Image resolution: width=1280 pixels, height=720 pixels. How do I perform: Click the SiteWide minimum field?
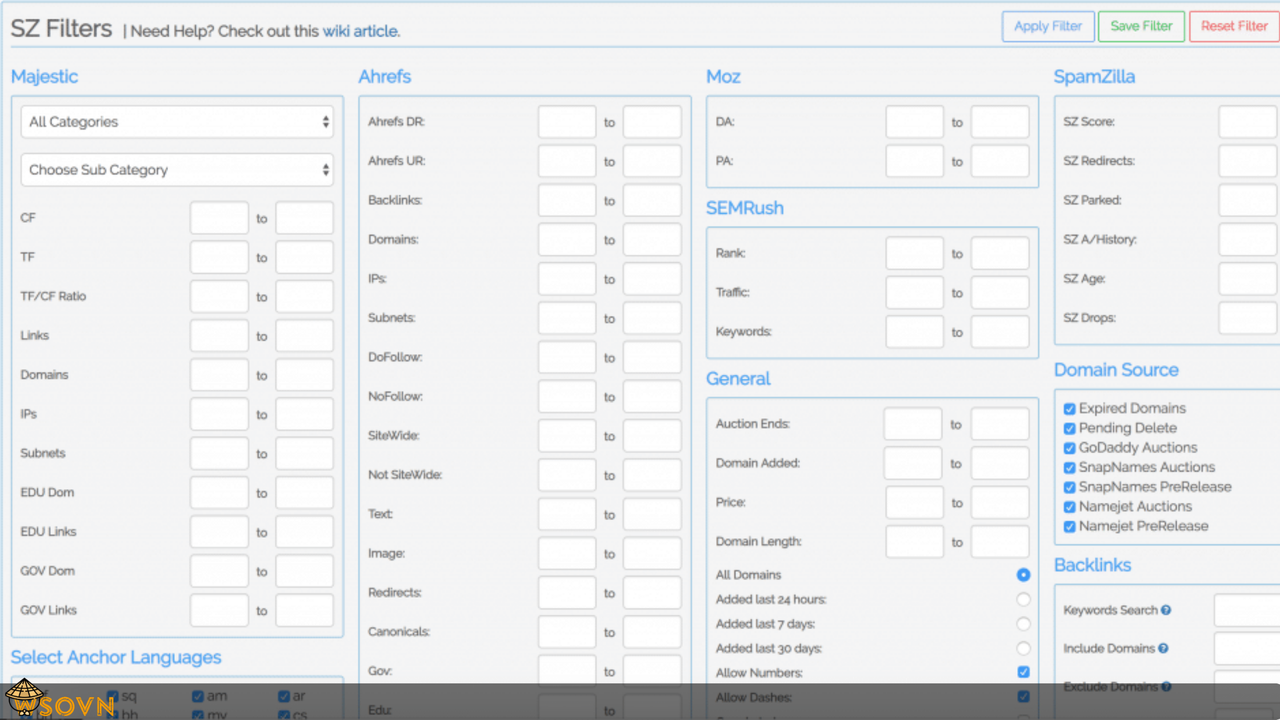pos(567,436)
